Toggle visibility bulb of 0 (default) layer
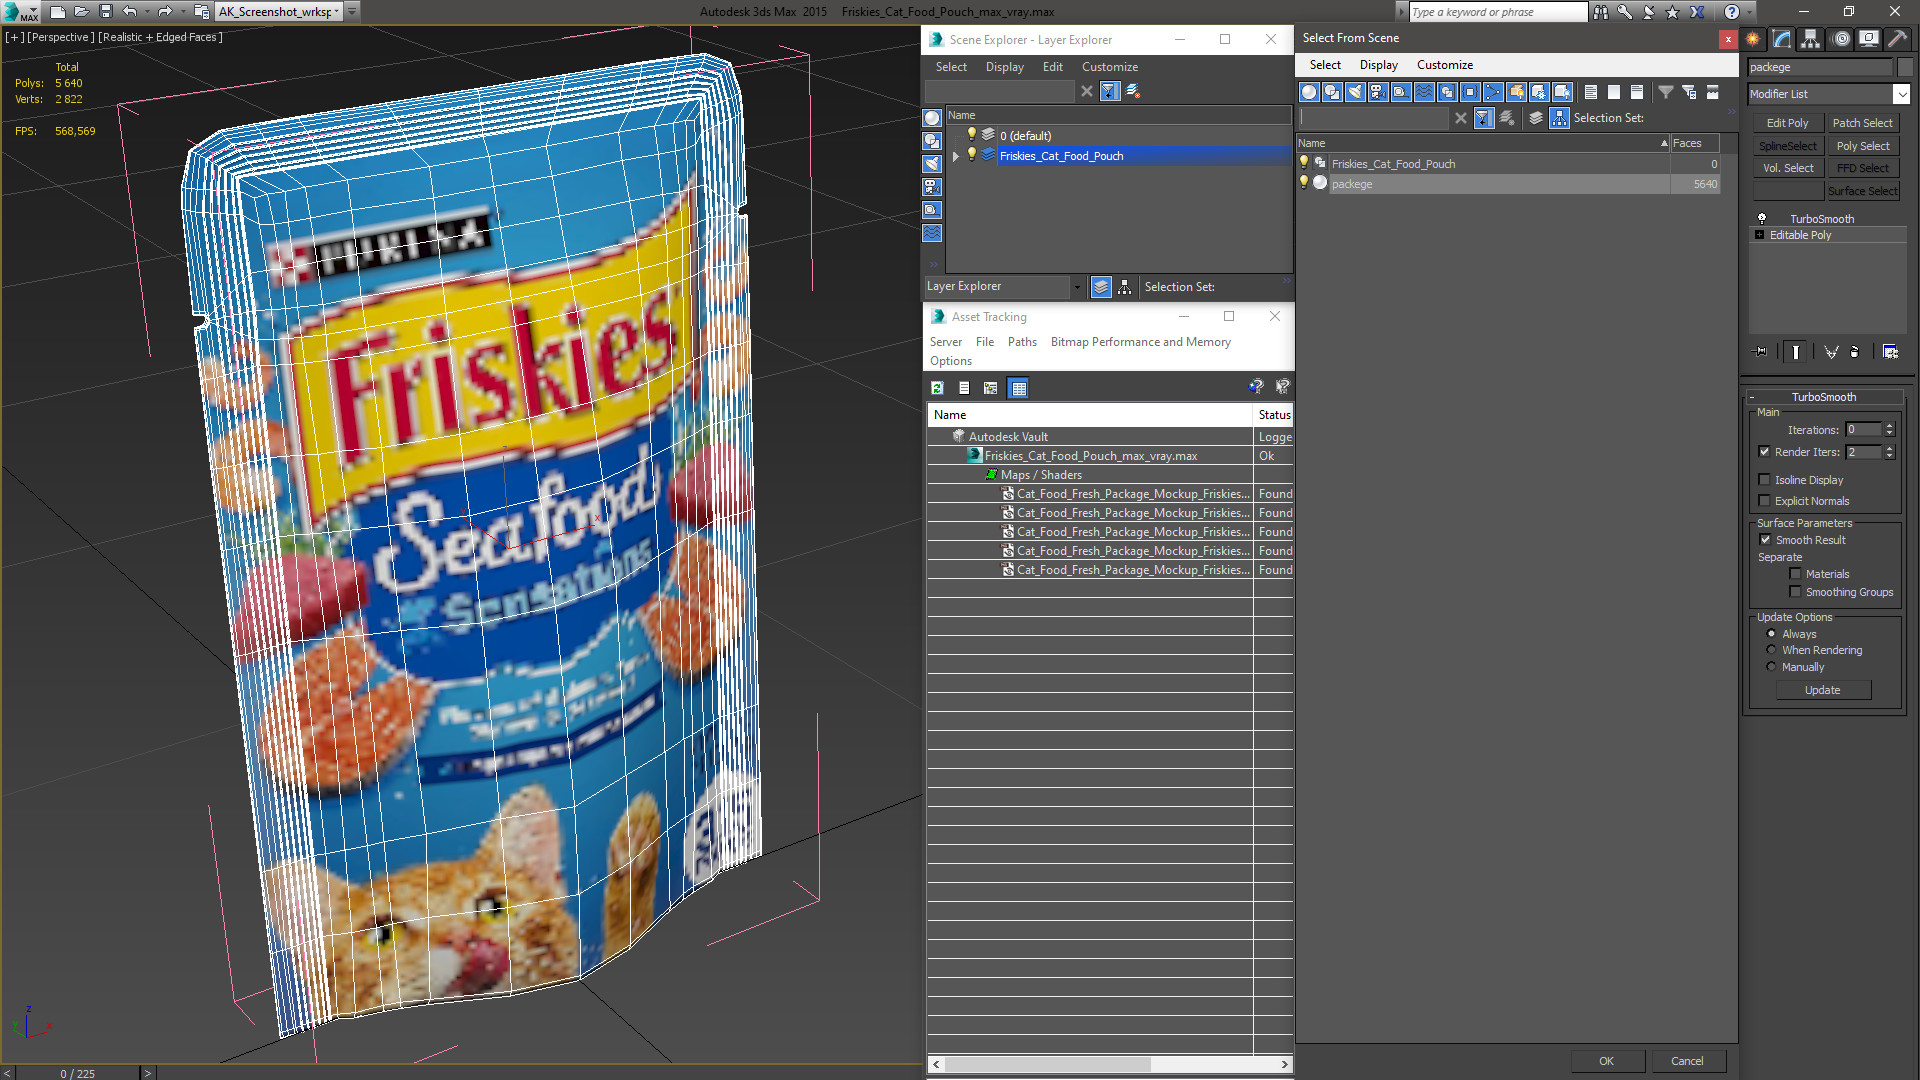 tap(971, 135)
